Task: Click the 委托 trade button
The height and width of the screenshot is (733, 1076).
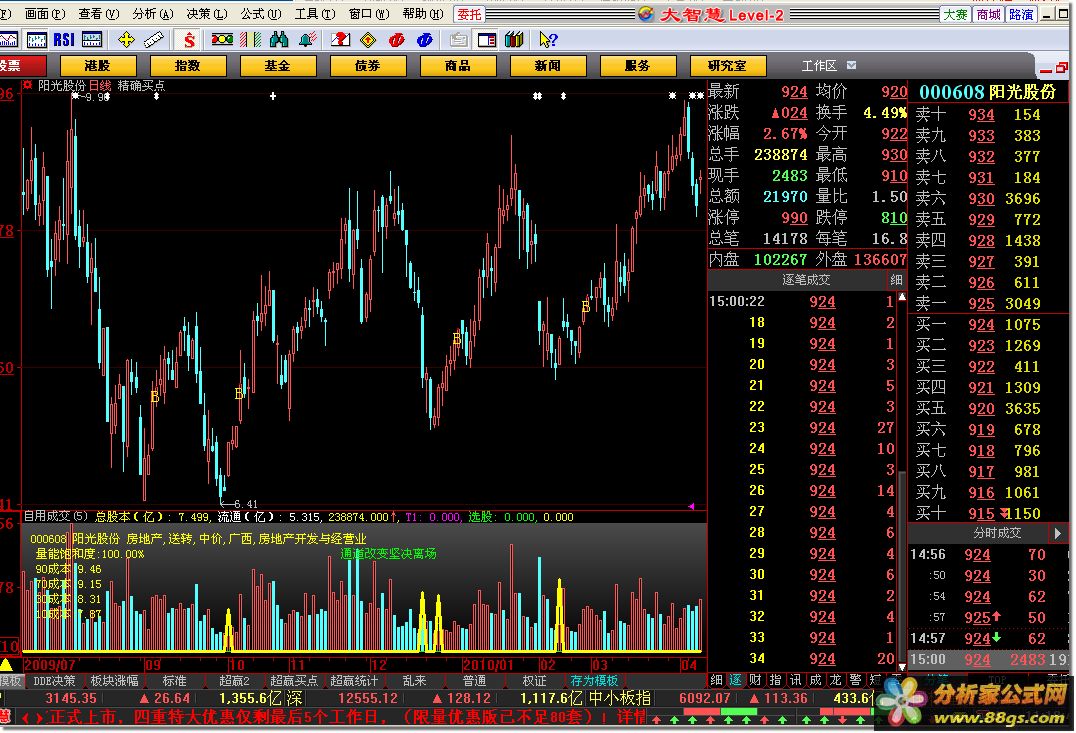Action: (x=468, y=14)
